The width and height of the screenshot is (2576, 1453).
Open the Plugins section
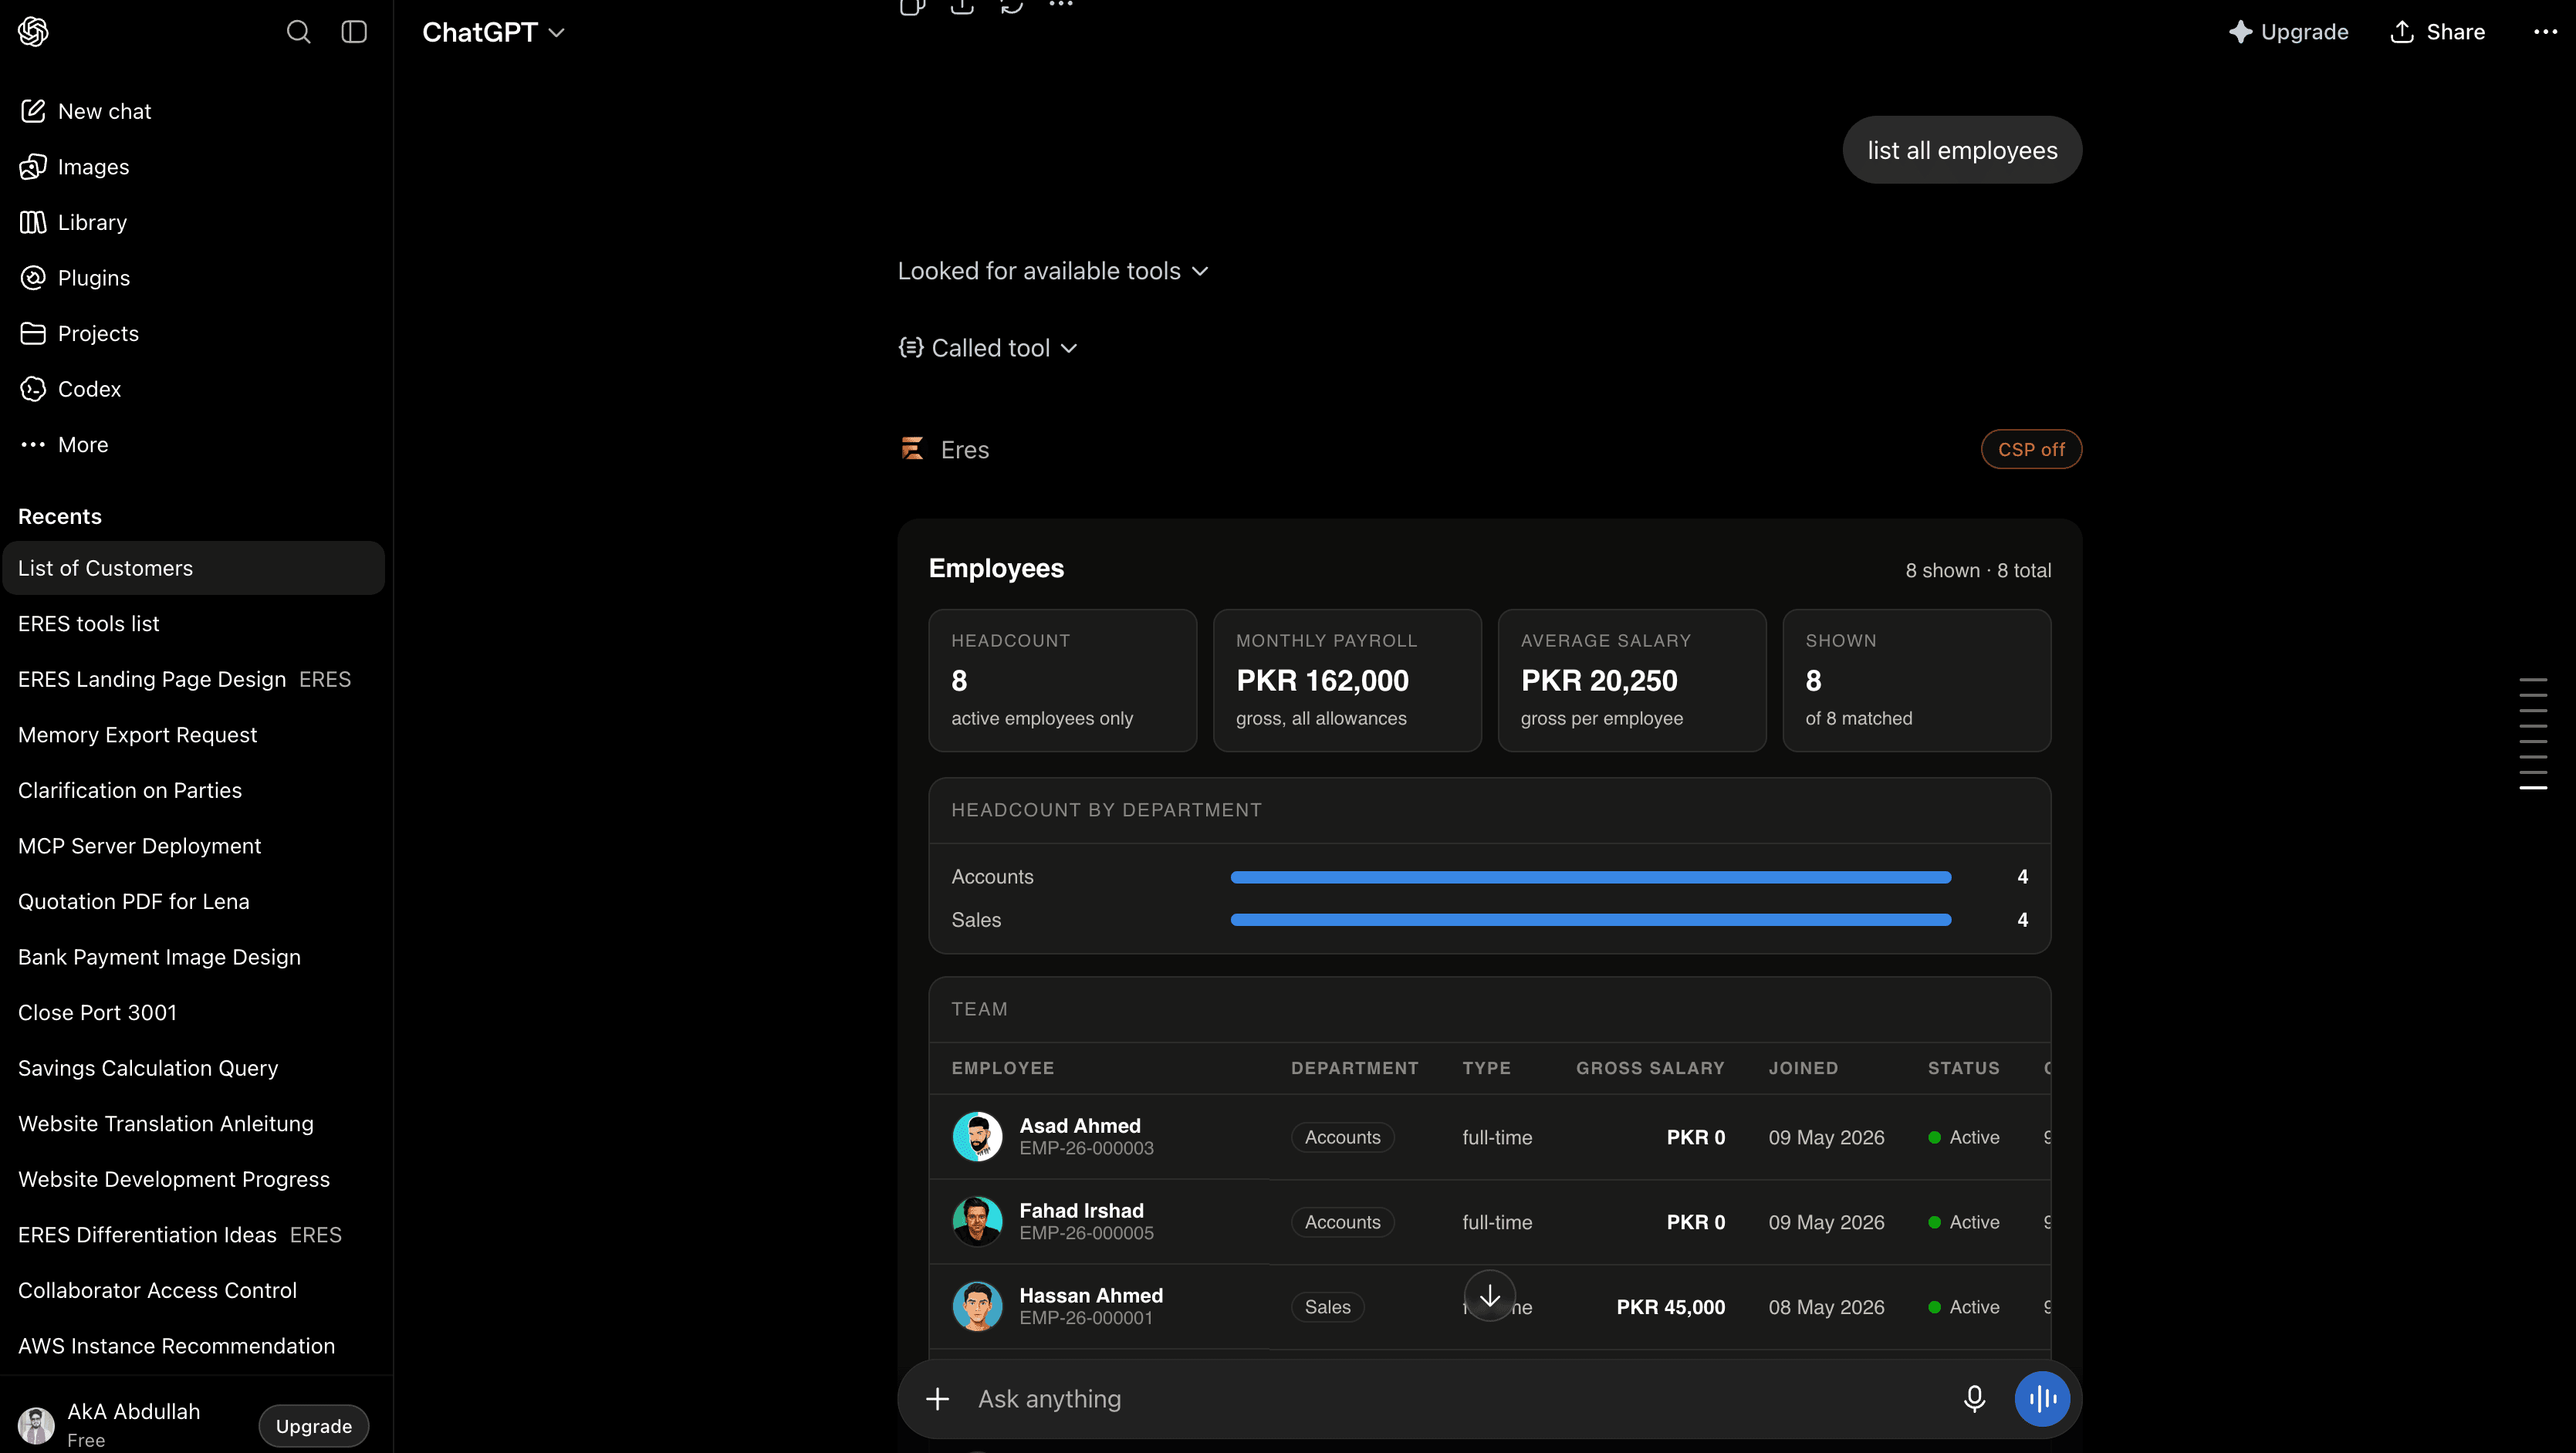(x=194, y=278)
